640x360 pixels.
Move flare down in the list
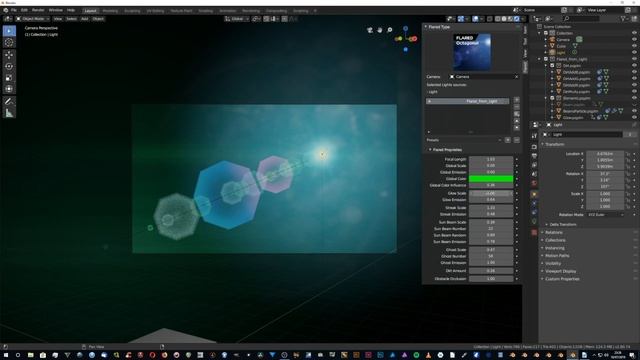coord(517,128)
